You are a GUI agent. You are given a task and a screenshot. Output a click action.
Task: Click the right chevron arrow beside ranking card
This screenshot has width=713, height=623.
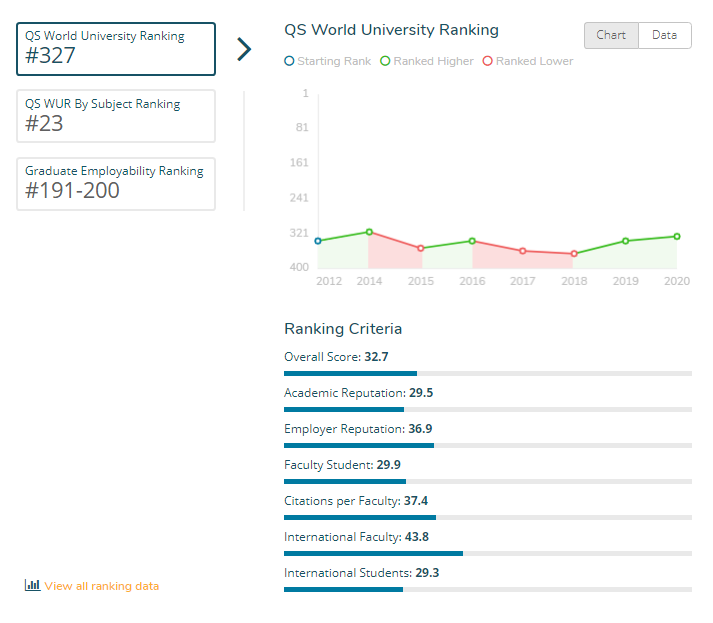pos(244,49)
